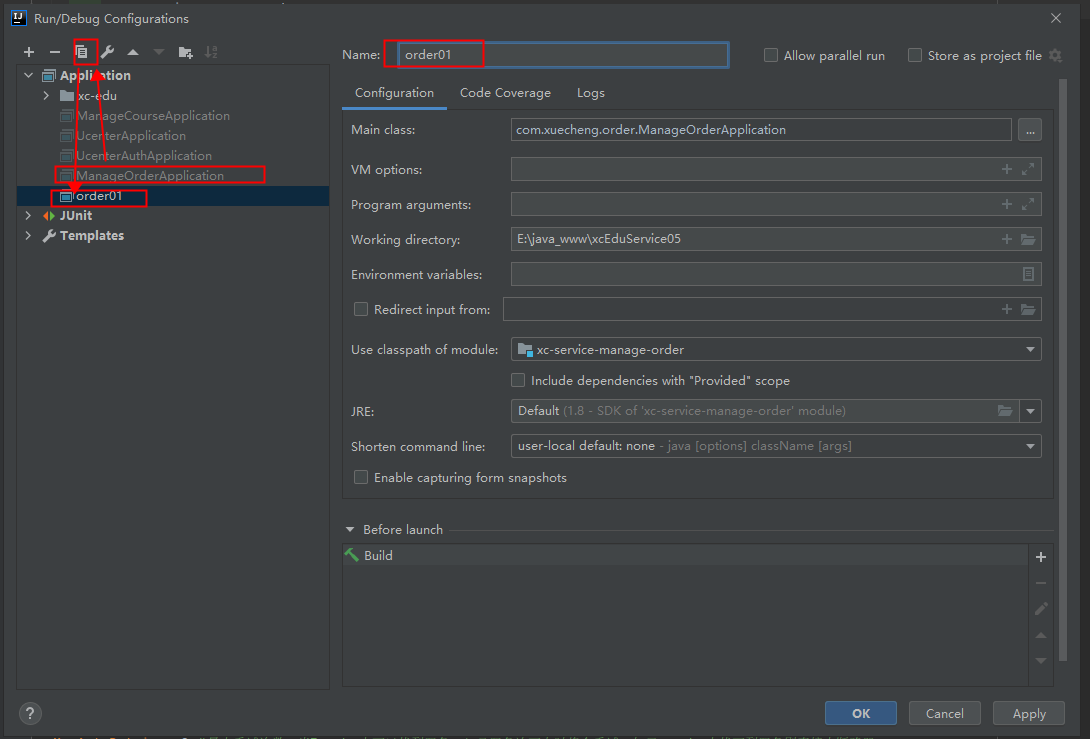Image resolution: width=1090 pixels, height=739 pixels.
Task: Edit environment variables list icon
Action: click(x=1028, y=275)
